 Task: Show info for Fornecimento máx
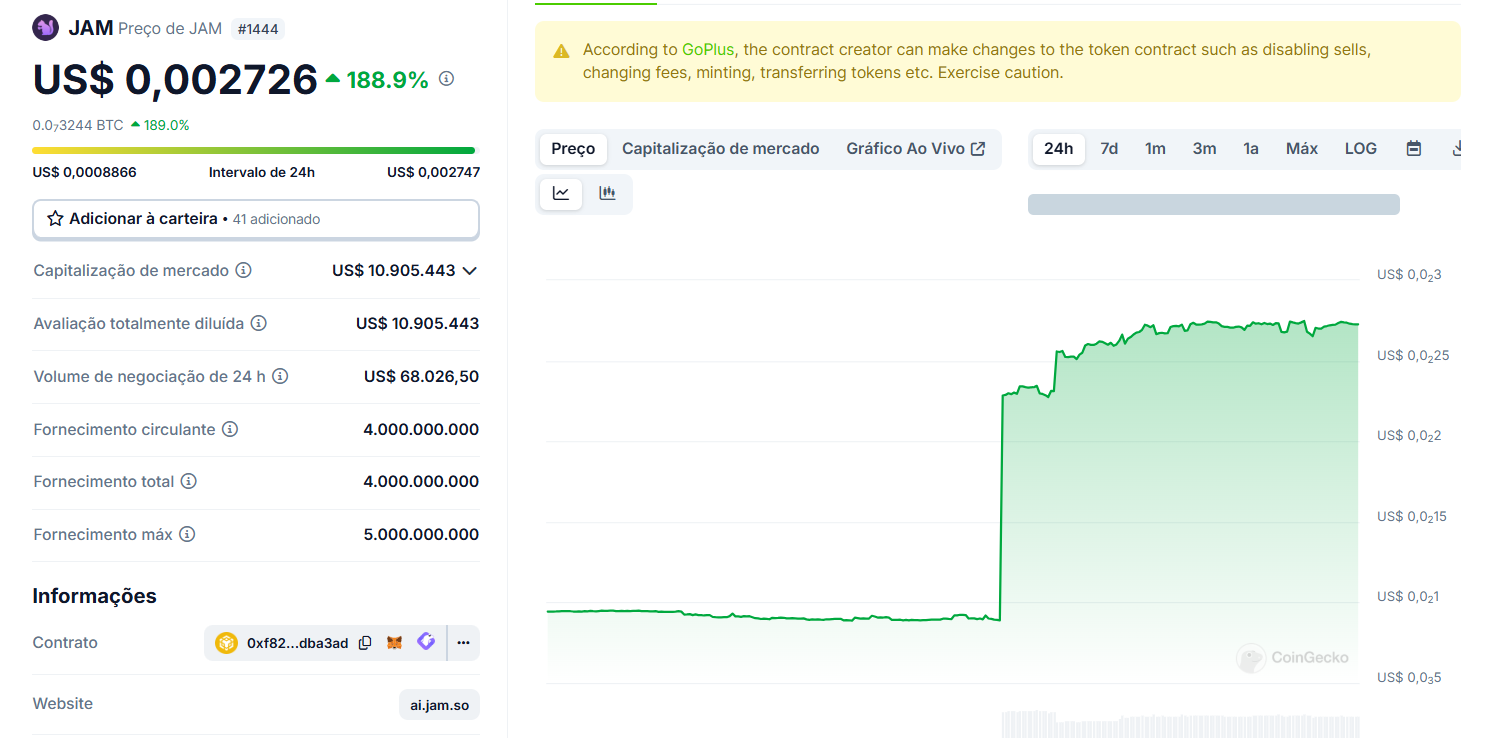pos(187,534)
